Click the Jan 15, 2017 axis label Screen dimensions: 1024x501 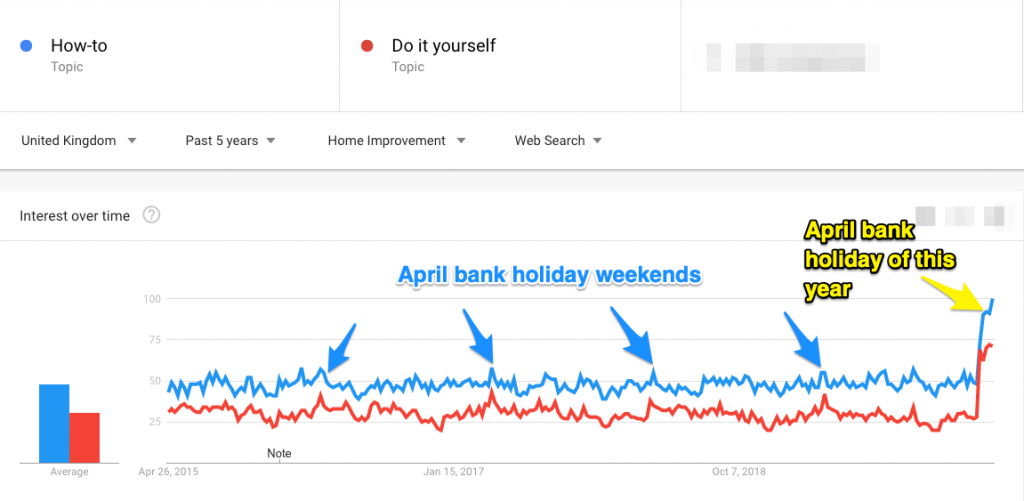click(x=454, y=472)
